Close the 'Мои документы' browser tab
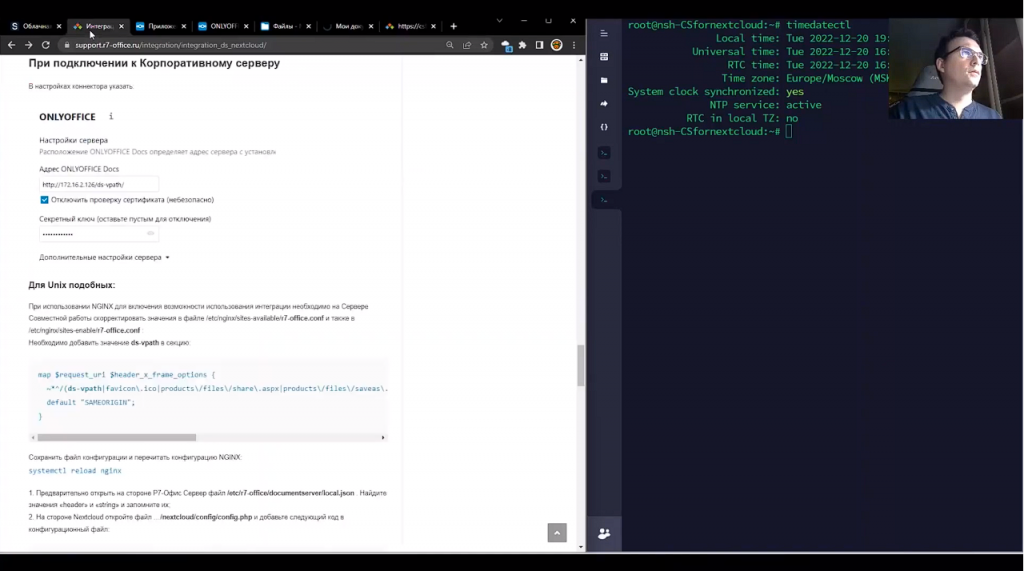Viewport: 1024px width, 571px height. tap(371, 26)
